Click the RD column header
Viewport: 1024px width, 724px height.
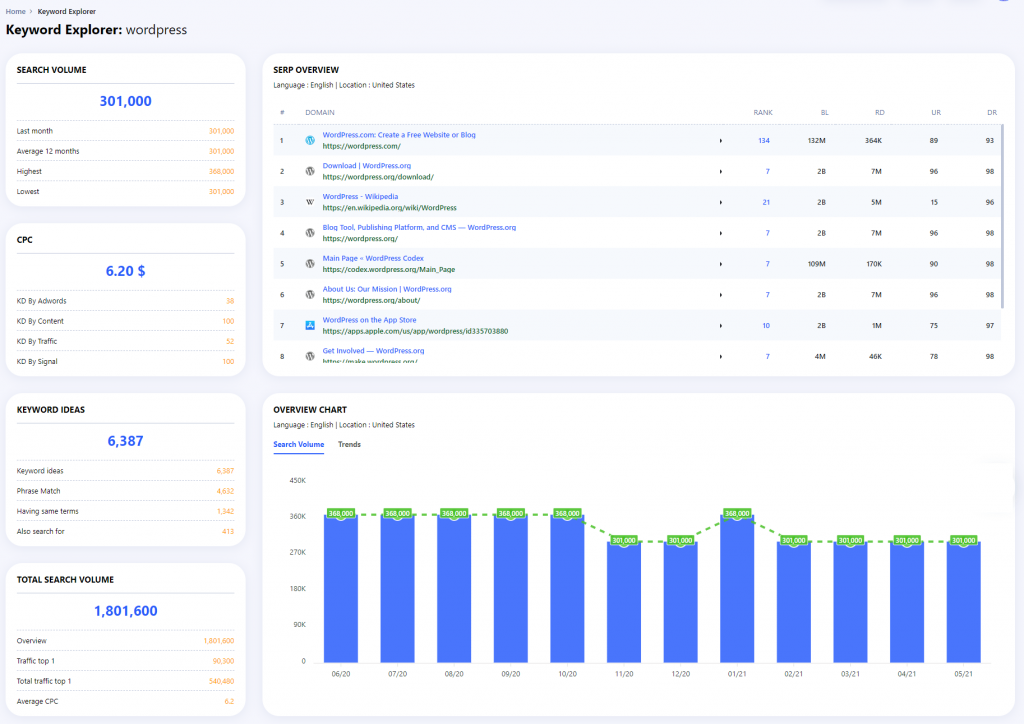point(880,113)
